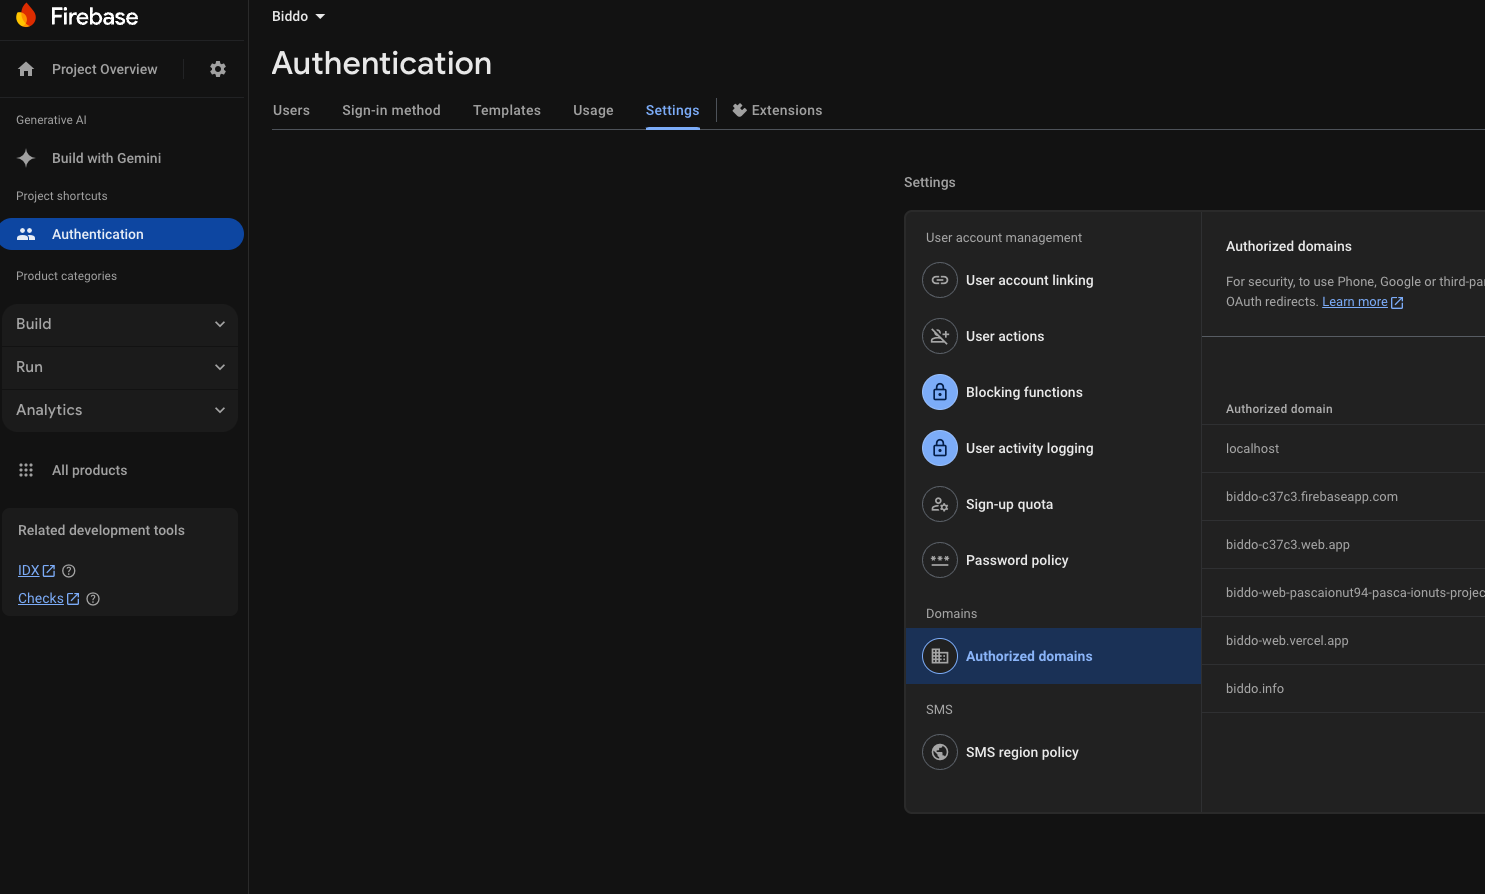Screen dimensions: 1485x894
Task: Click the Build with Gemini sparkle icon
Action: coord(26,158)
